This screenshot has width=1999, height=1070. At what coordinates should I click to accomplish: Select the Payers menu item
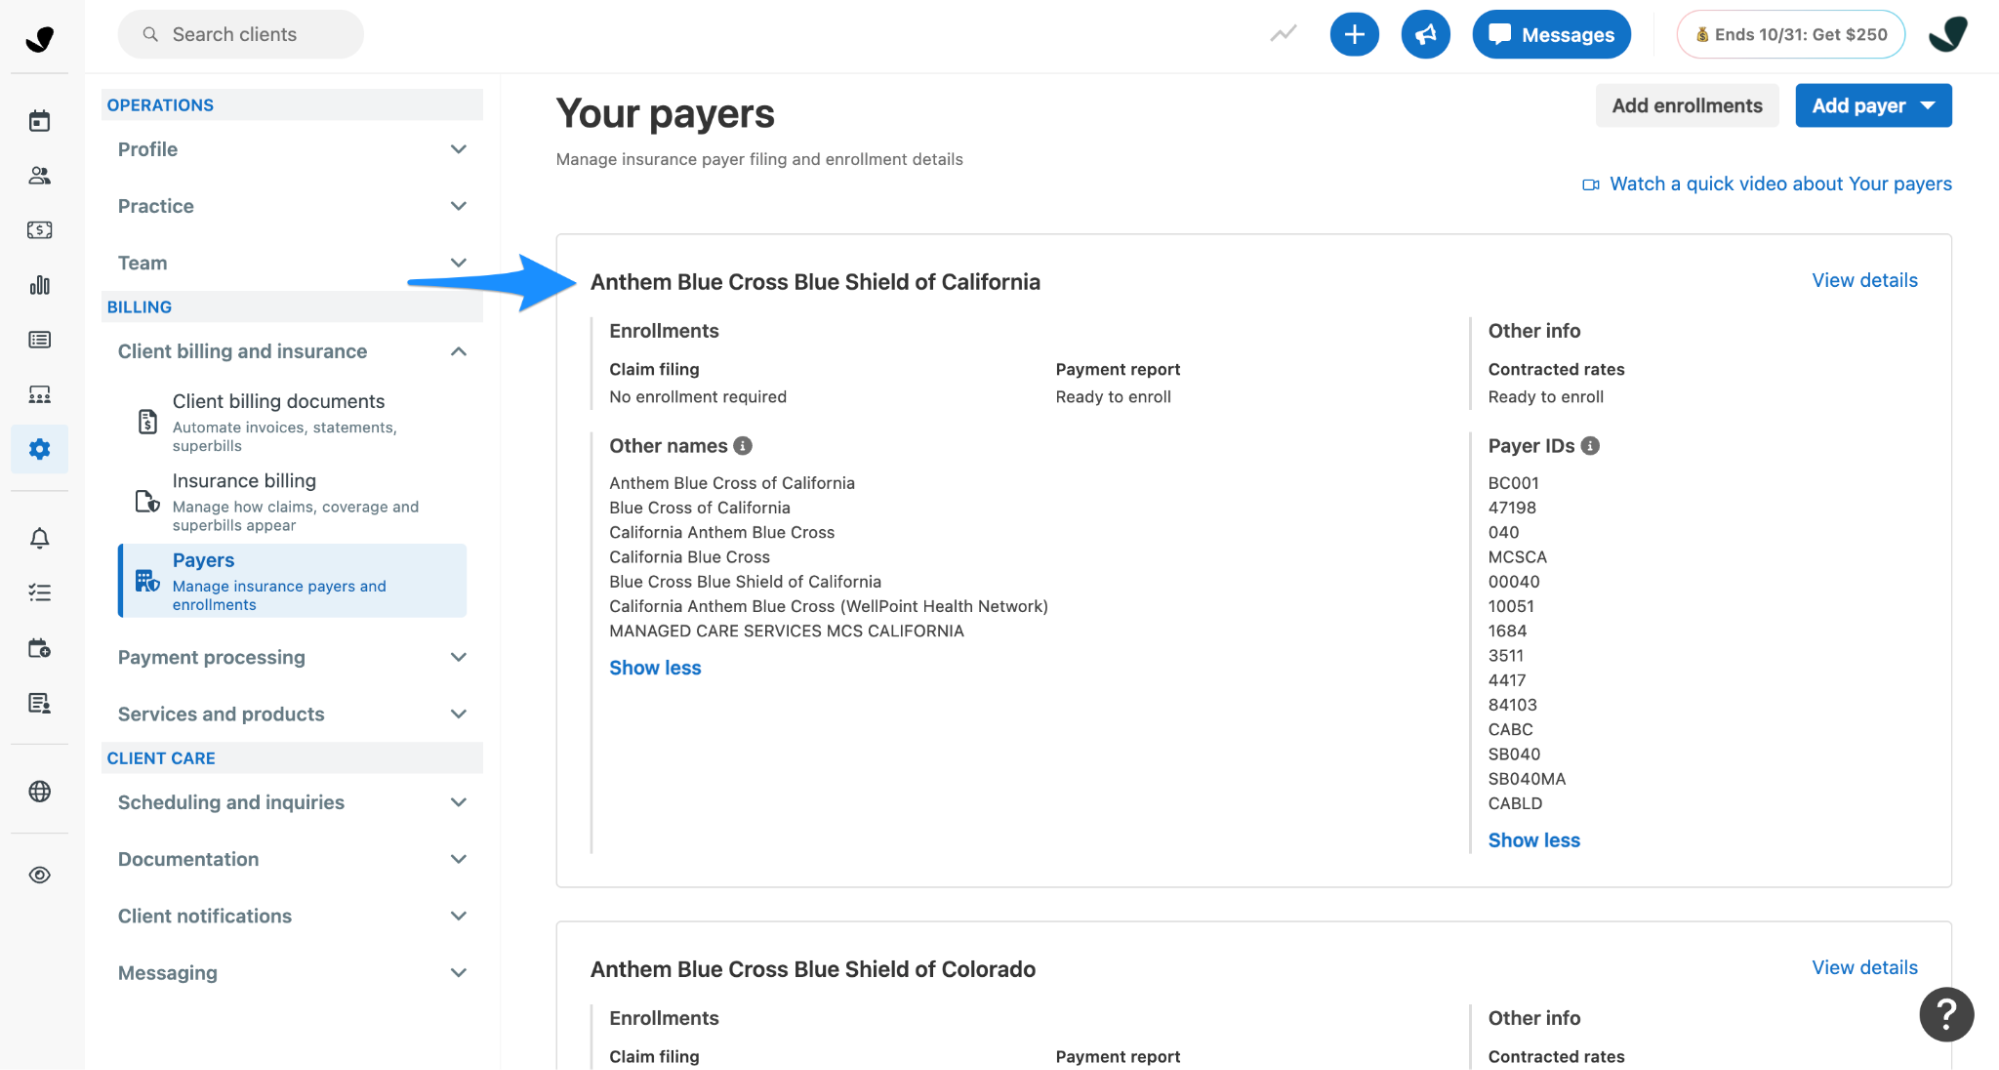click(292, 581)
